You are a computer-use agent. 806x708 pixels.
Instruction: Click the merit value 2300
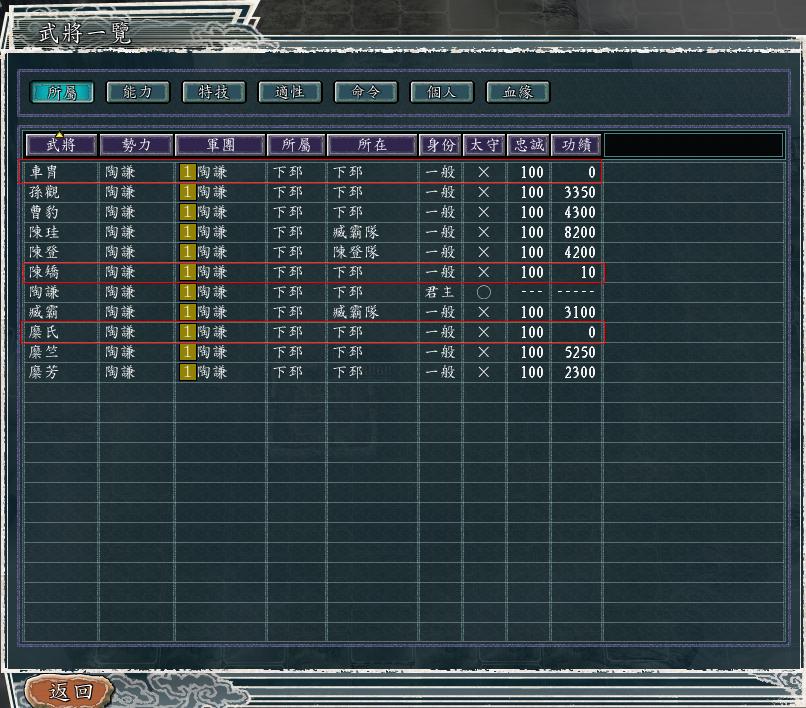580,373
